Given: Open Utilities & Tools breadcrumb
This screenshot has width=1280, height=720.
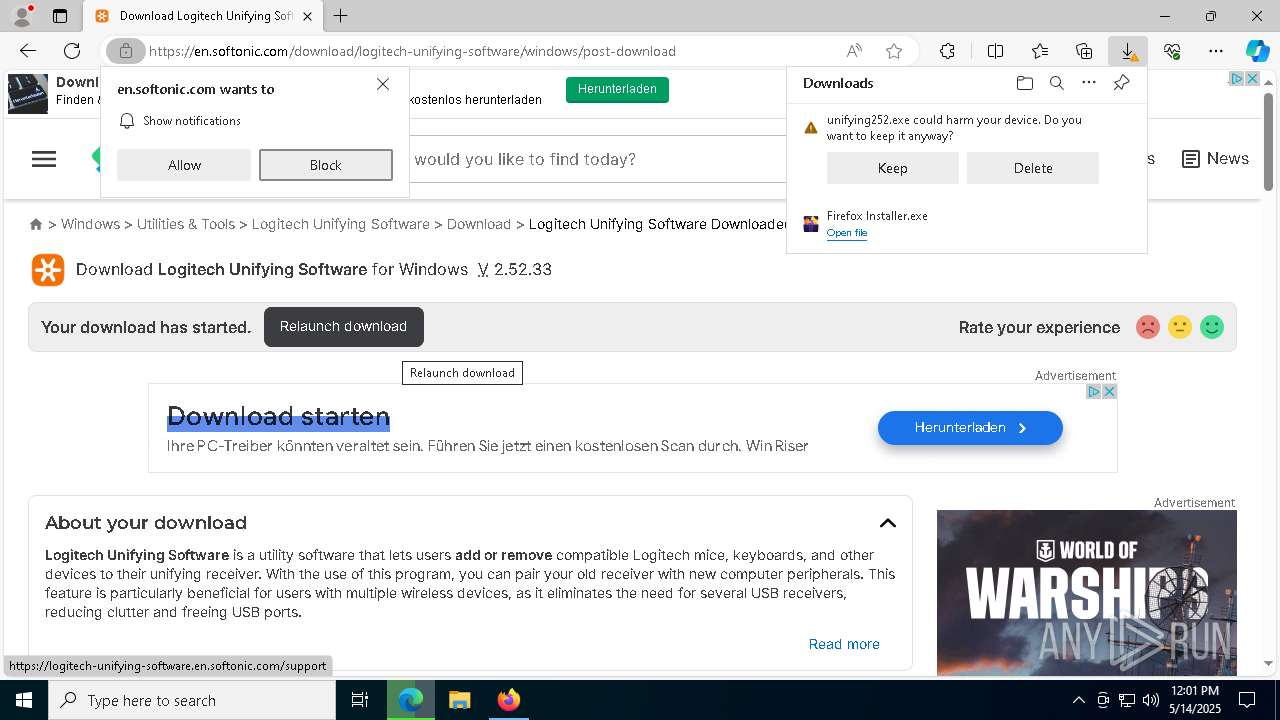Looking at the screenshot, I should tap(186, 224).
